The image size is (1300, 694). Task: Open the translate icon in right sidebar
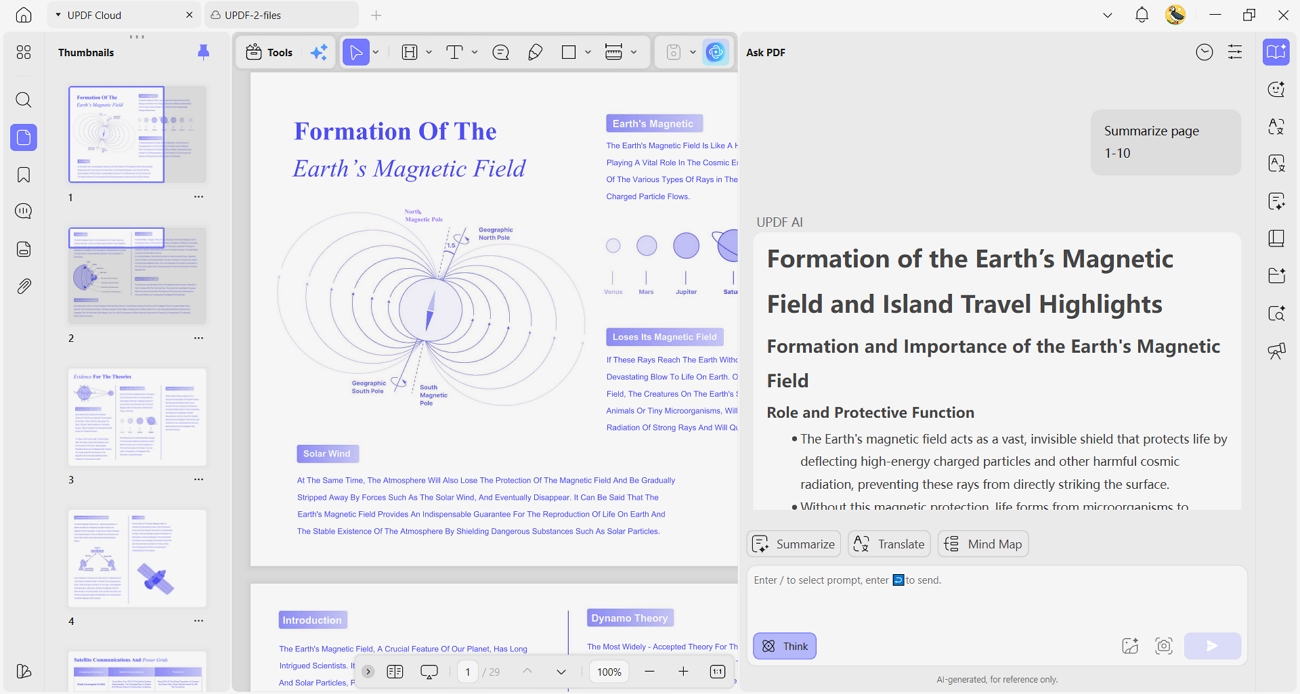coord(1276,127)
